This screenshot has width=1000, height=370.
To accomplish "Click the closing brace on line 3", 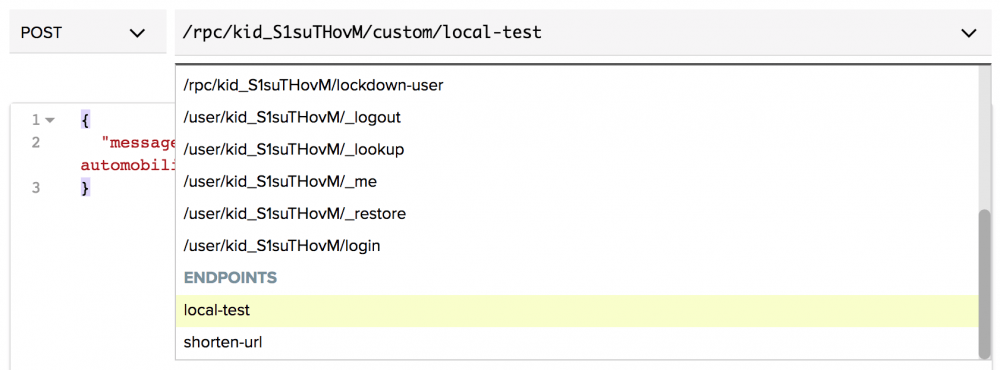I will click(85, 188).
